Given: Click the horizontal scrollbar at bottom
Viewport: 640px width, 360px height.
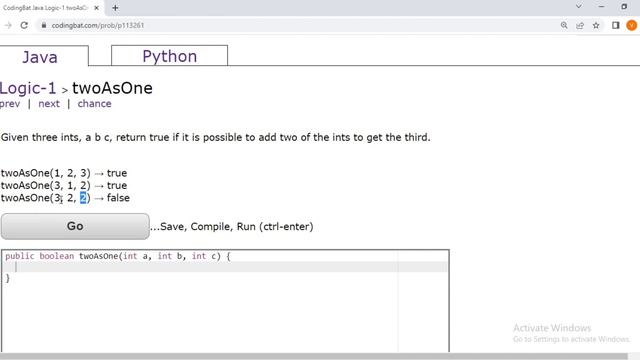Looking at the screenshot, I should click(x=313, y=356).
